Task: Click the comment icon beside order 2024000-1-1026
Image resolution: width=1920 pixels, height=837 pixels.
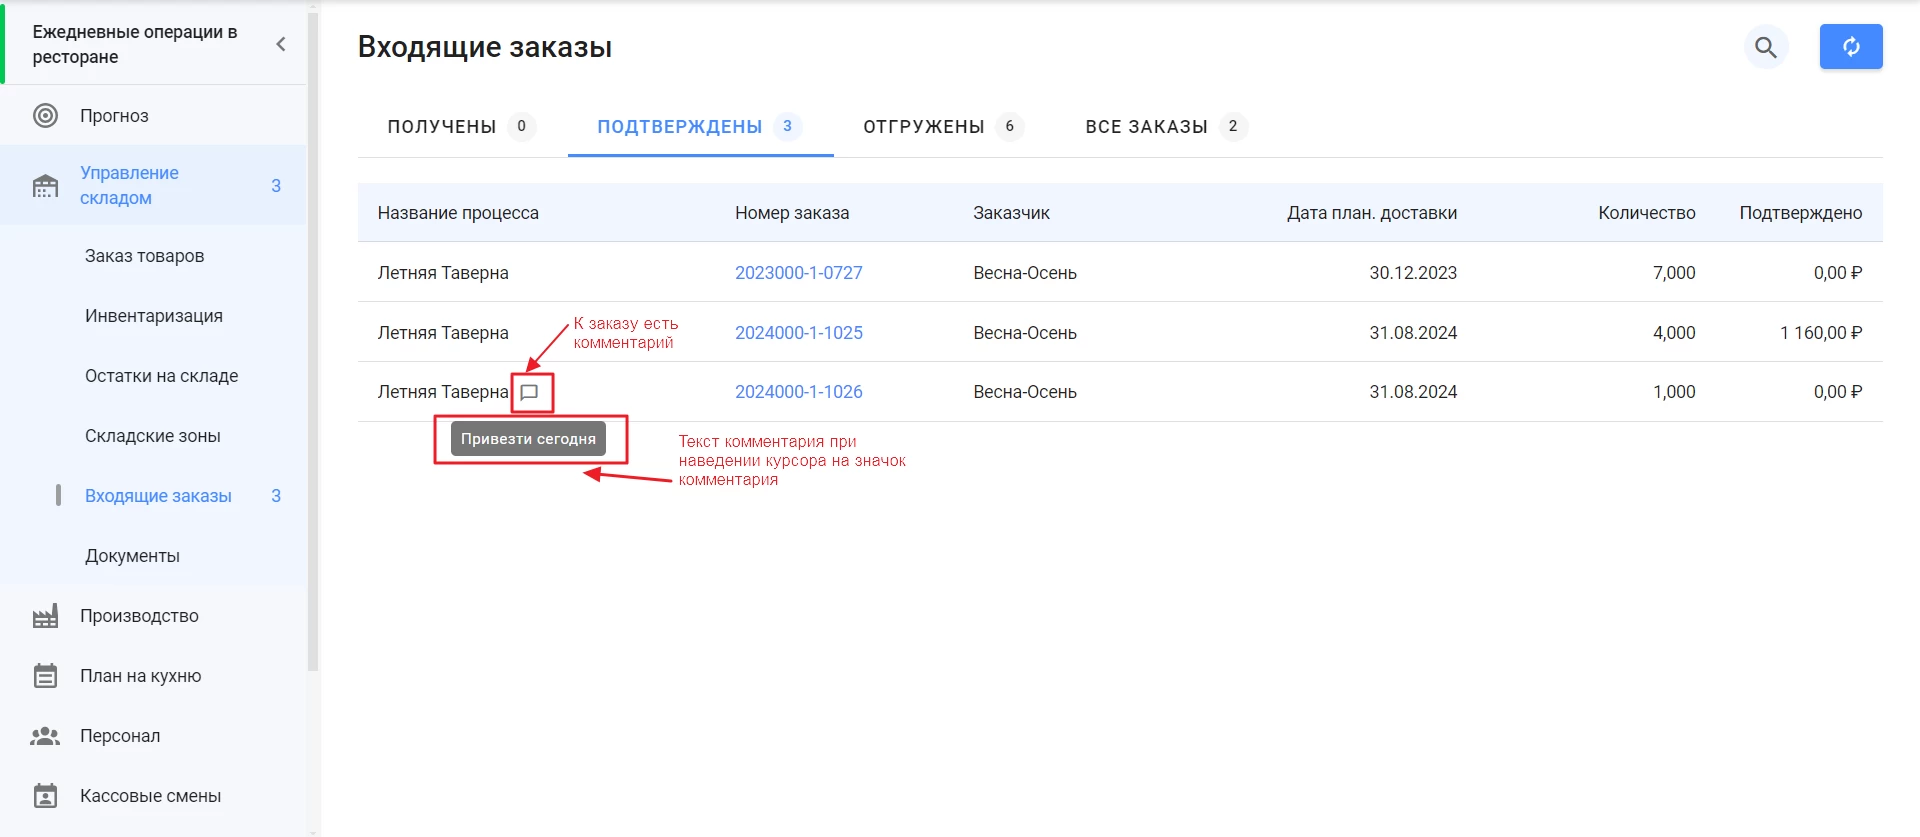Action: (530, 392)
